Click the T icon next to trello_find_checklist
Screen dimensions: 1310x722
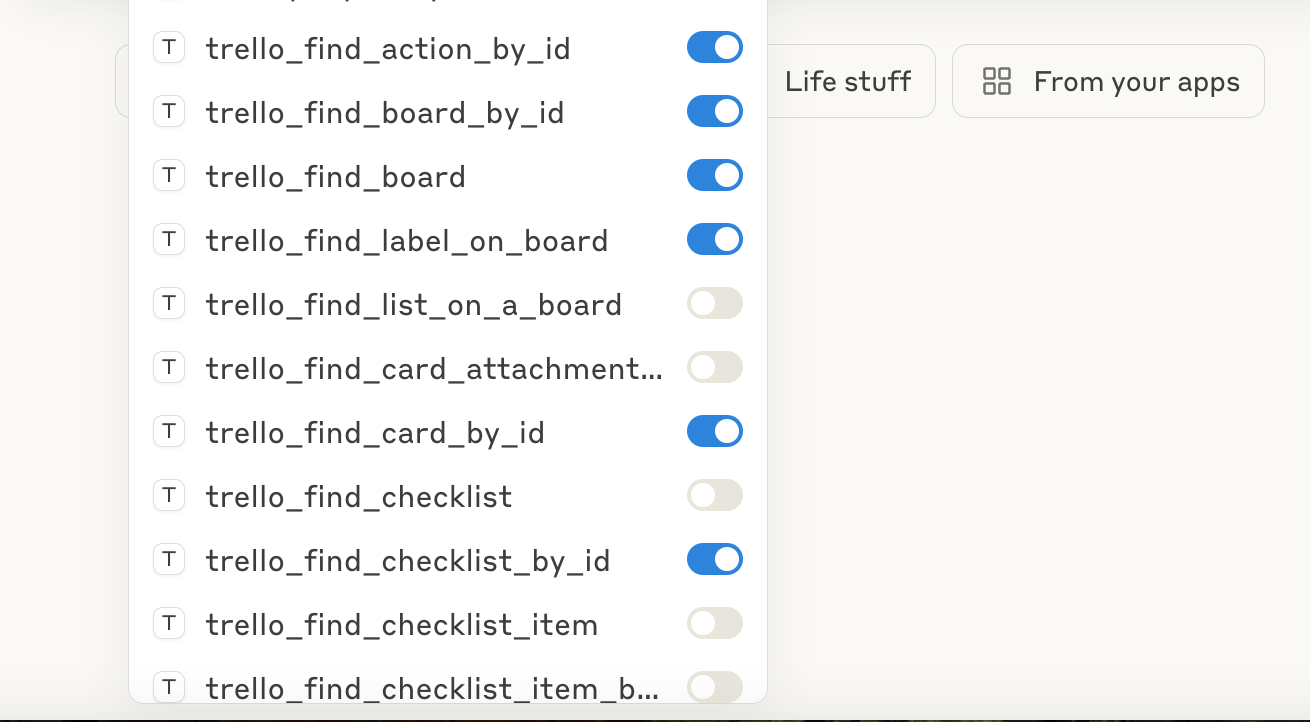(x=169, y=495)
